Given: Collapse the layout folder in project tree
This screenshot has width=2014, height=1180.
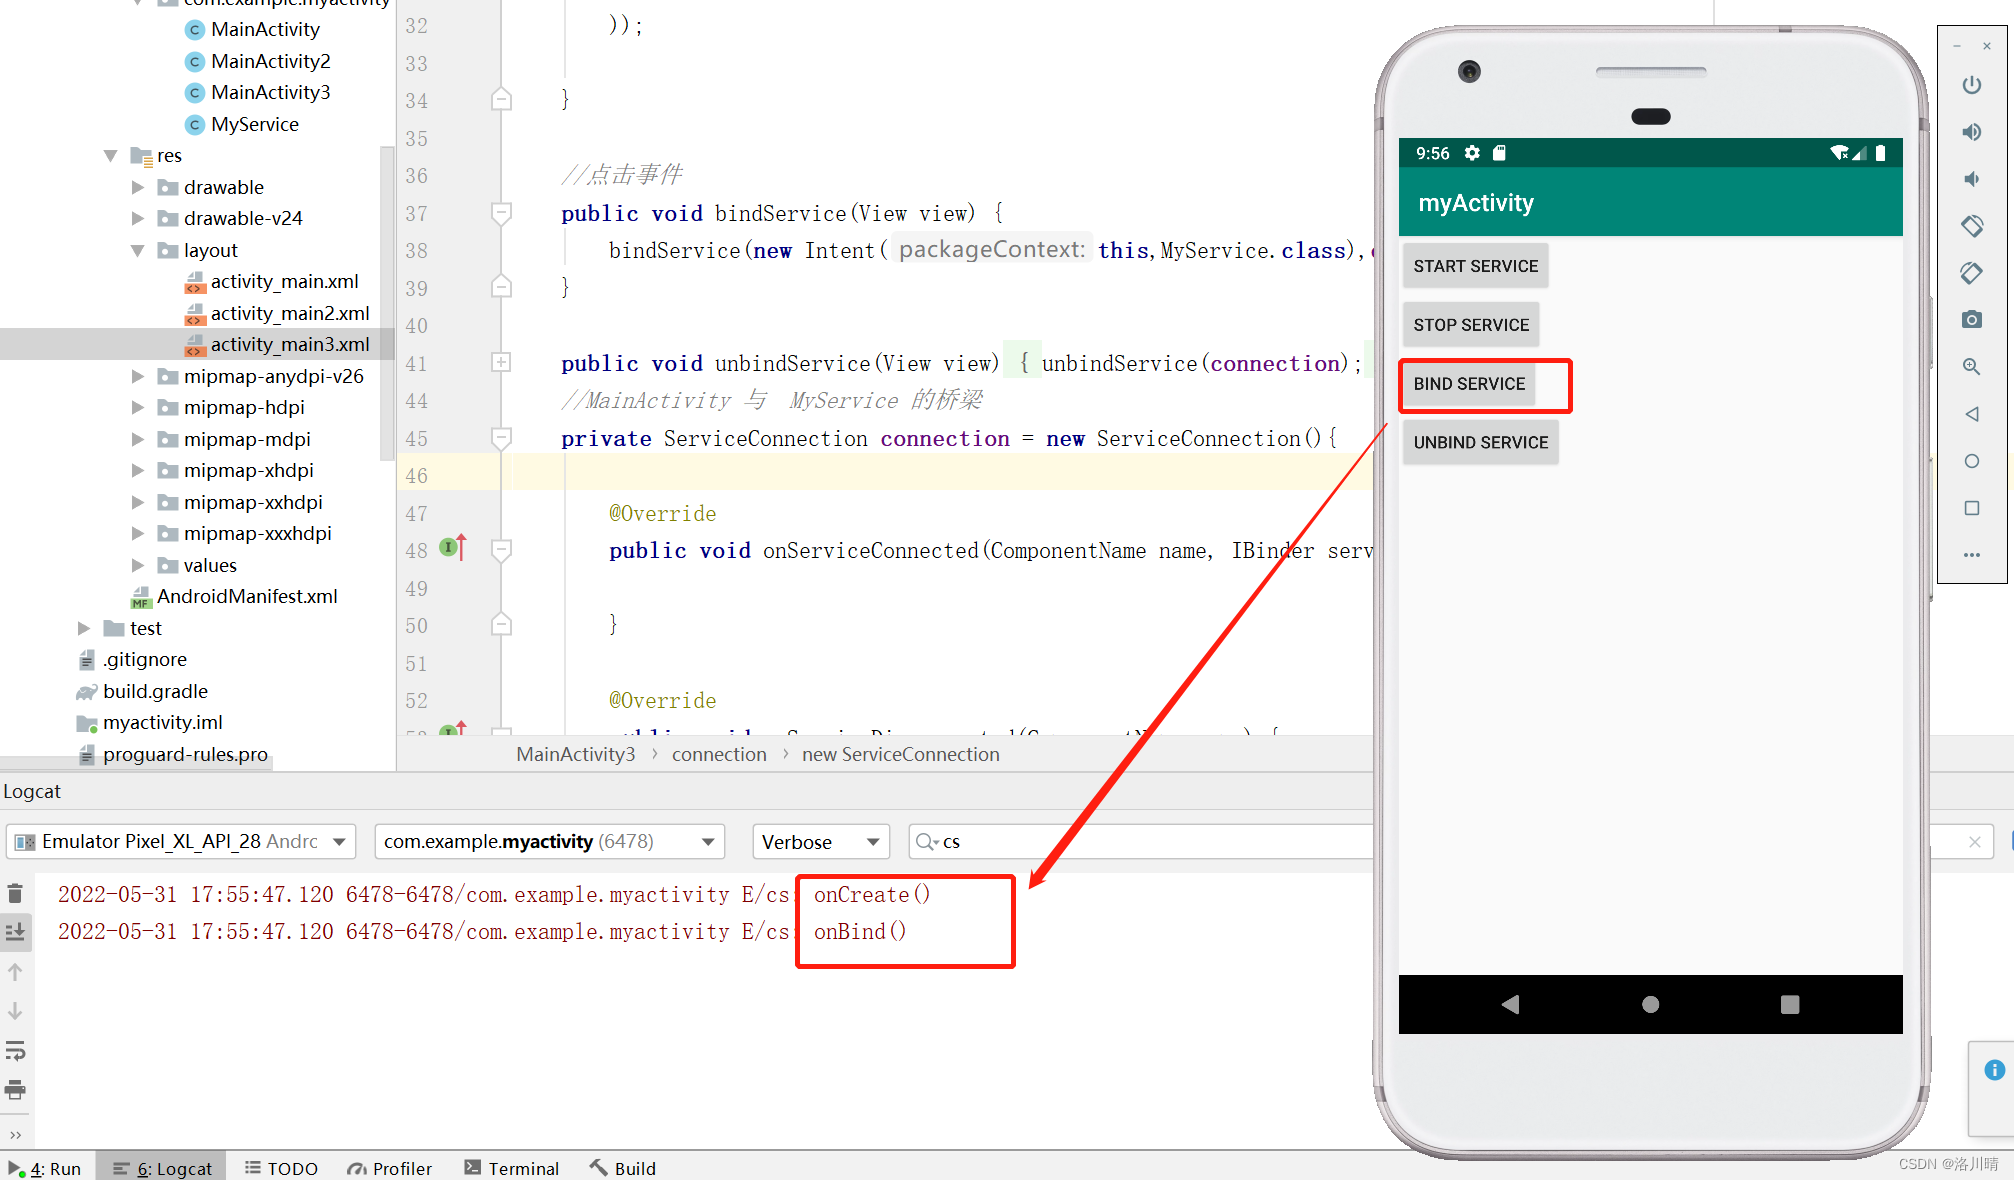Looking at the screenshot, I should tap(137, 250).
